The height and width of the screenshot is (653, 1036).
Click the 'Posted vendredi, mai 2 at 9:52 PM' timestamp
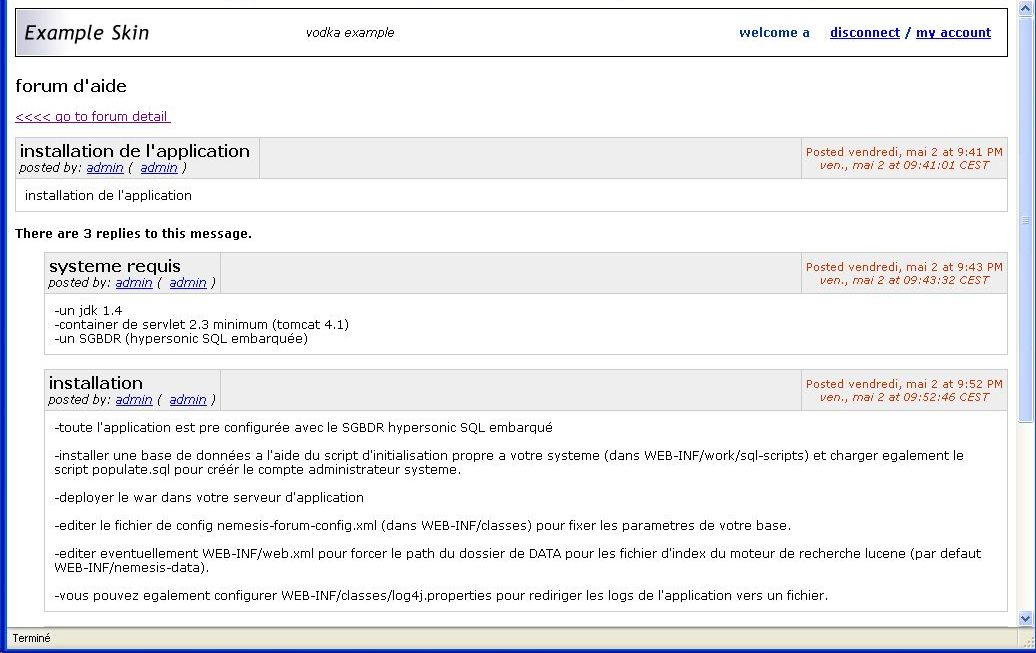[x=904, y=384]
